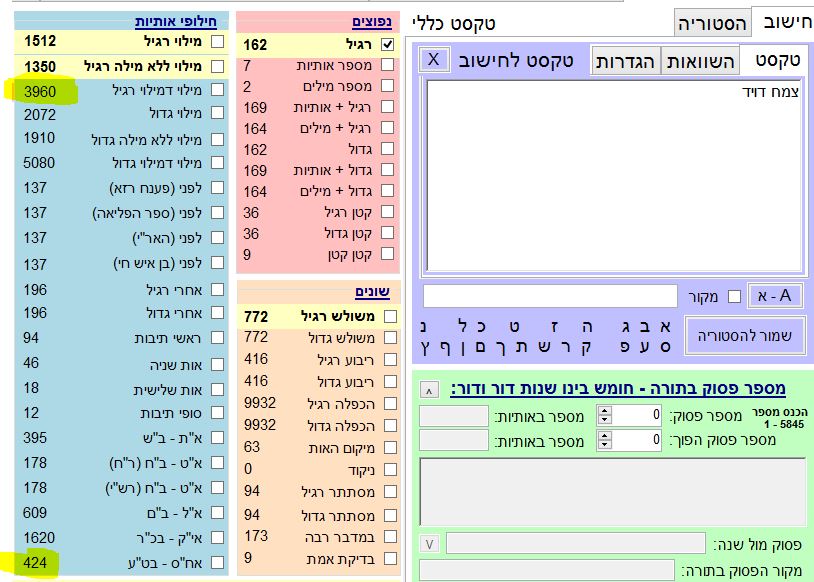
Task: Click the A - א language switch button
Action: pyautogui.click(x=775, y=296)
